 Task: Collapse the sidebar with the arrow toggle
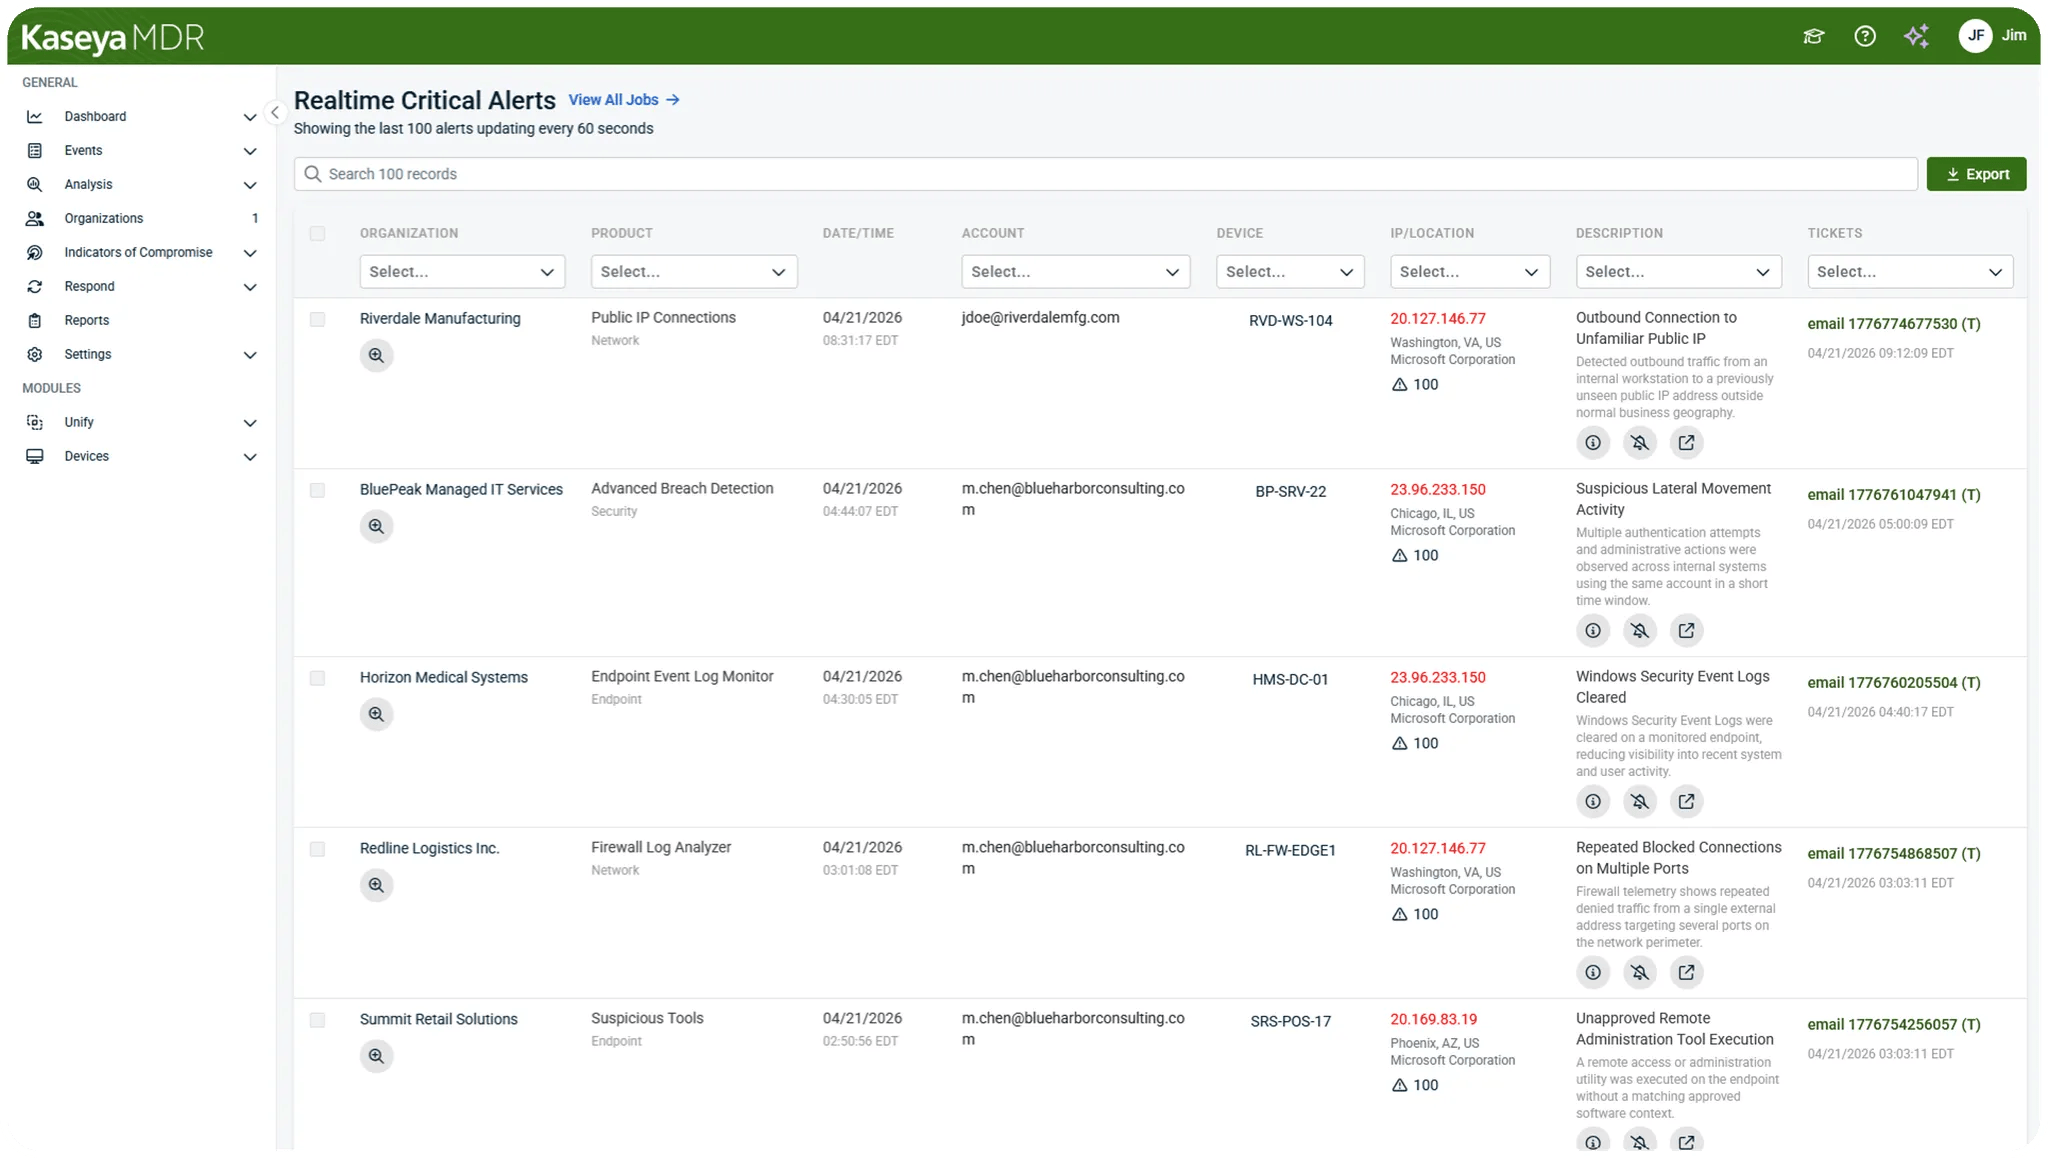click(x=275, y=113)
